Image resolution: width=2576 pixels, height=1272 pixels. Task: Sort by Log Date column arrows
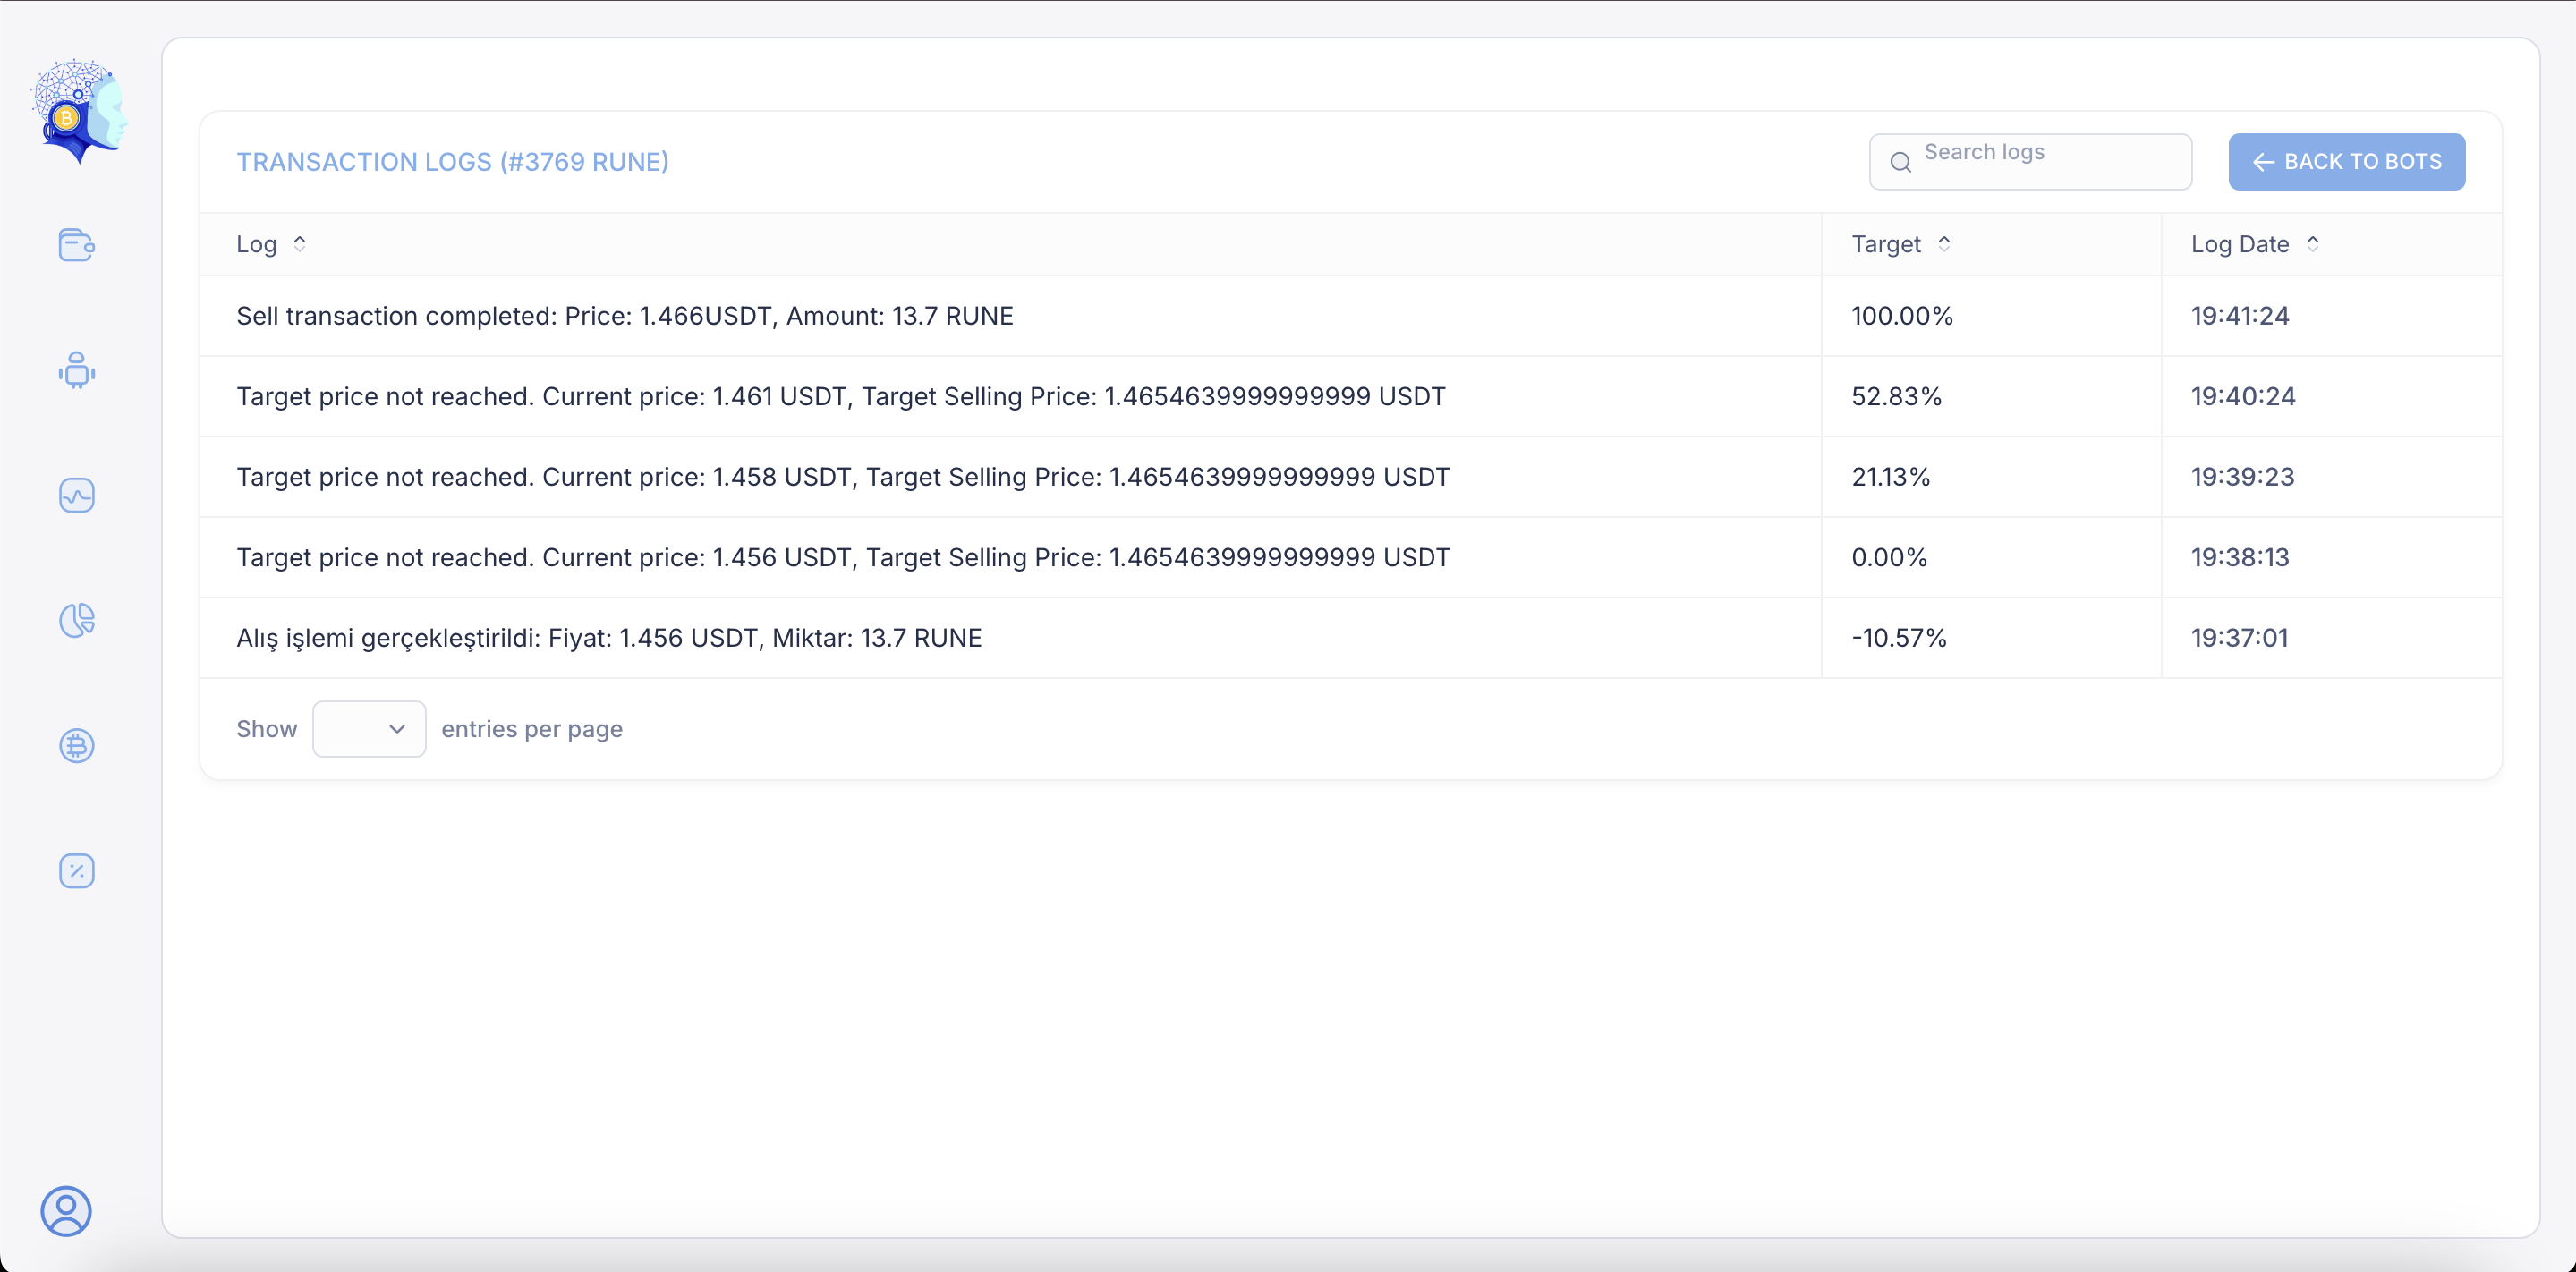[x=2313, y=243]
